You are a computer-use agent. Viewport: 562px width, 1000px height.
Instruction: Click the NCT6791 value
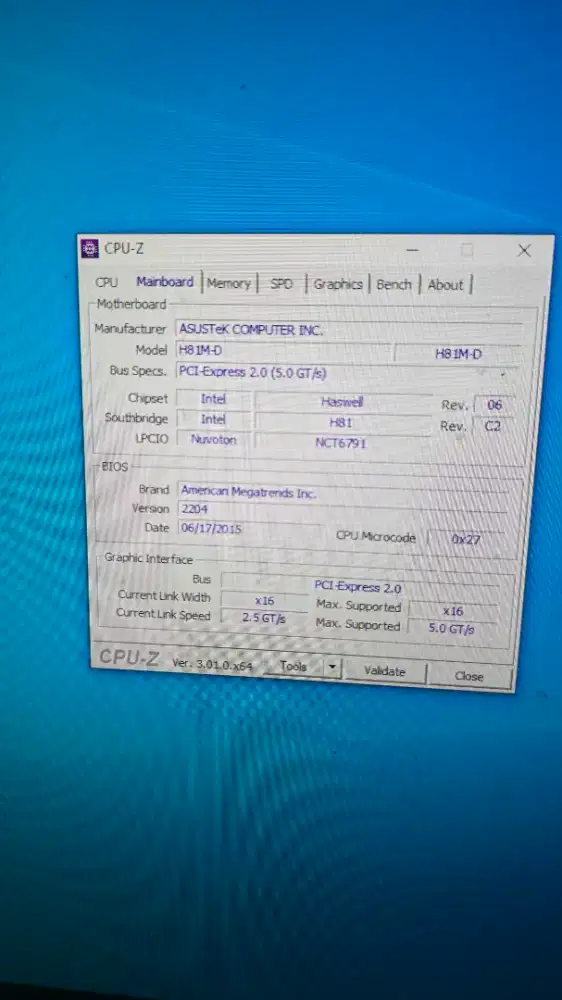tap(341, 443)
